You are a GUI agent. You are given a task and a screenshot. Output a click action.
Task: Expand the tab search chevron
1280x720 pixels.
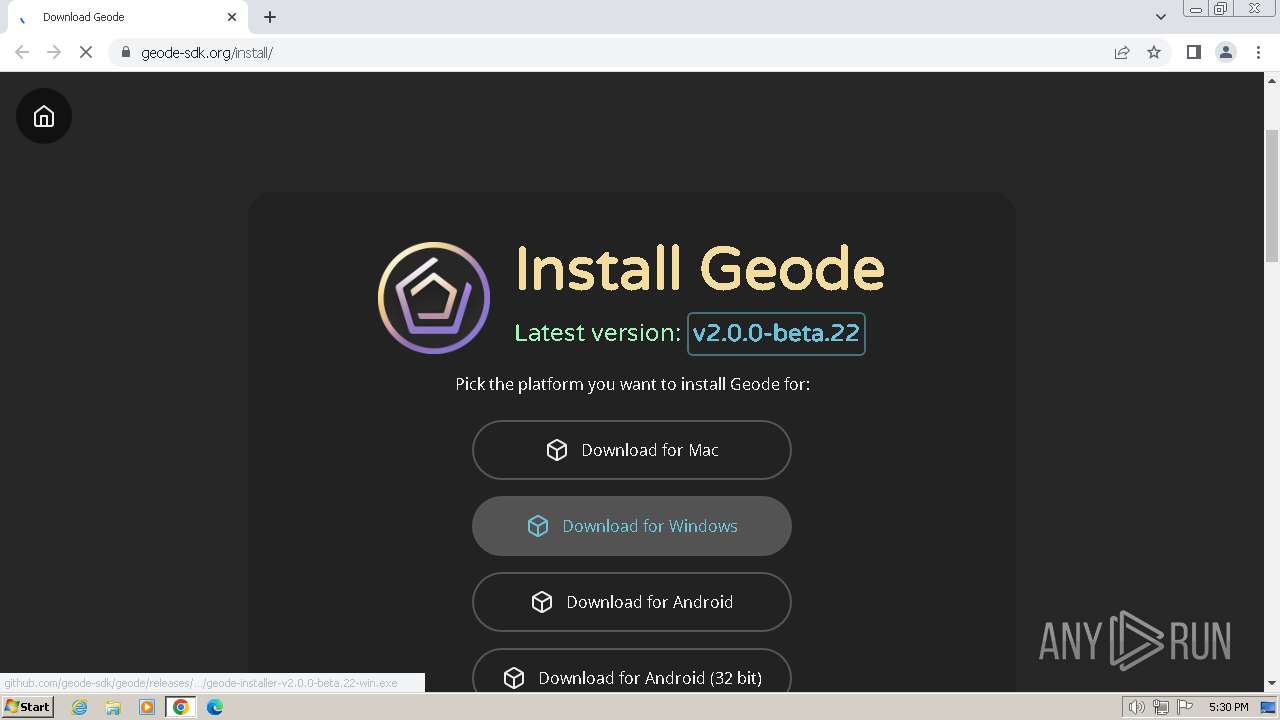click(x=1161, y=17)
